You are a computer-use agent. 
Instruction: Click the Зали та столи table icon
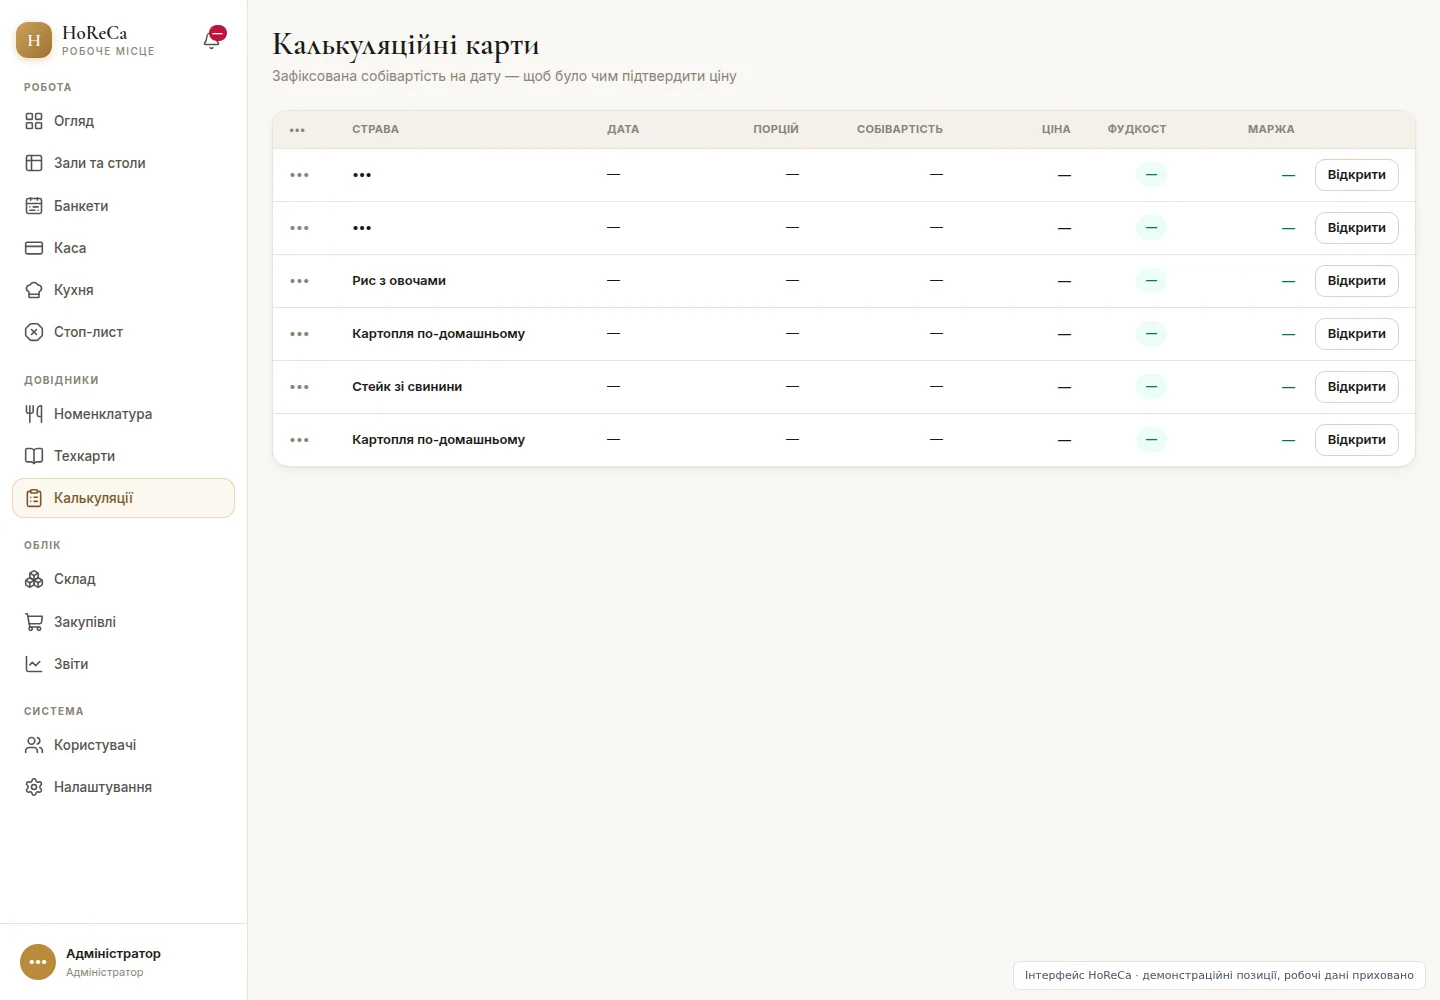tap(34, 163)
